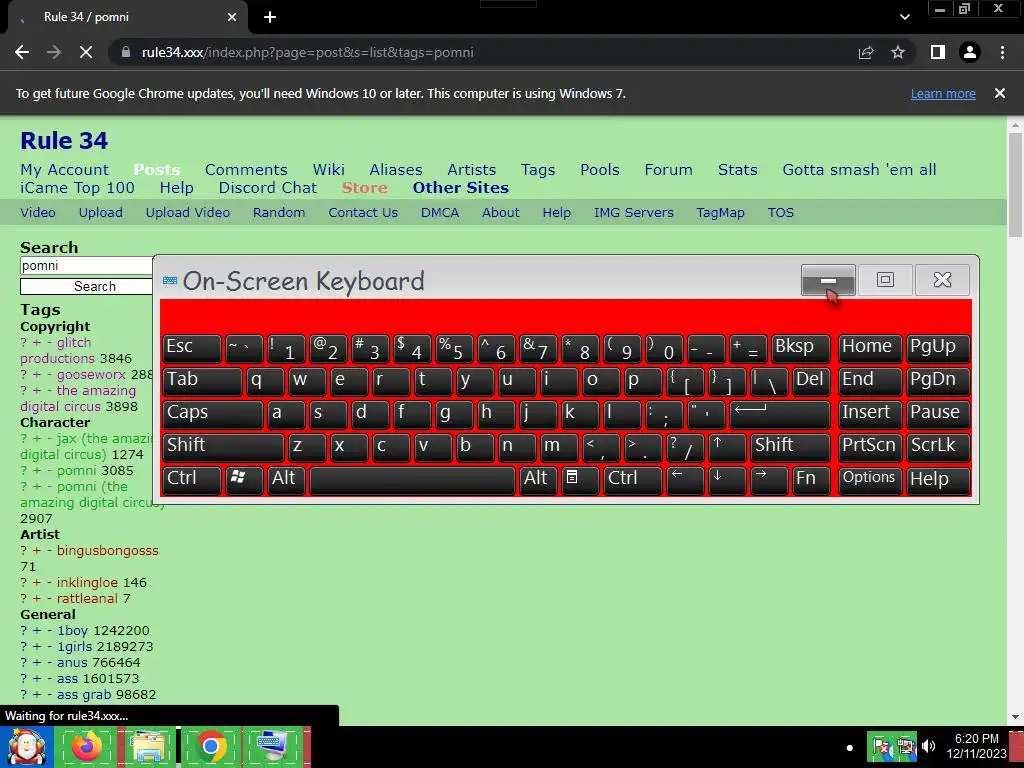Viewport: 1024px width, 768px height.
Task: Click the Bksp key on keyboard
Action: 801,348
